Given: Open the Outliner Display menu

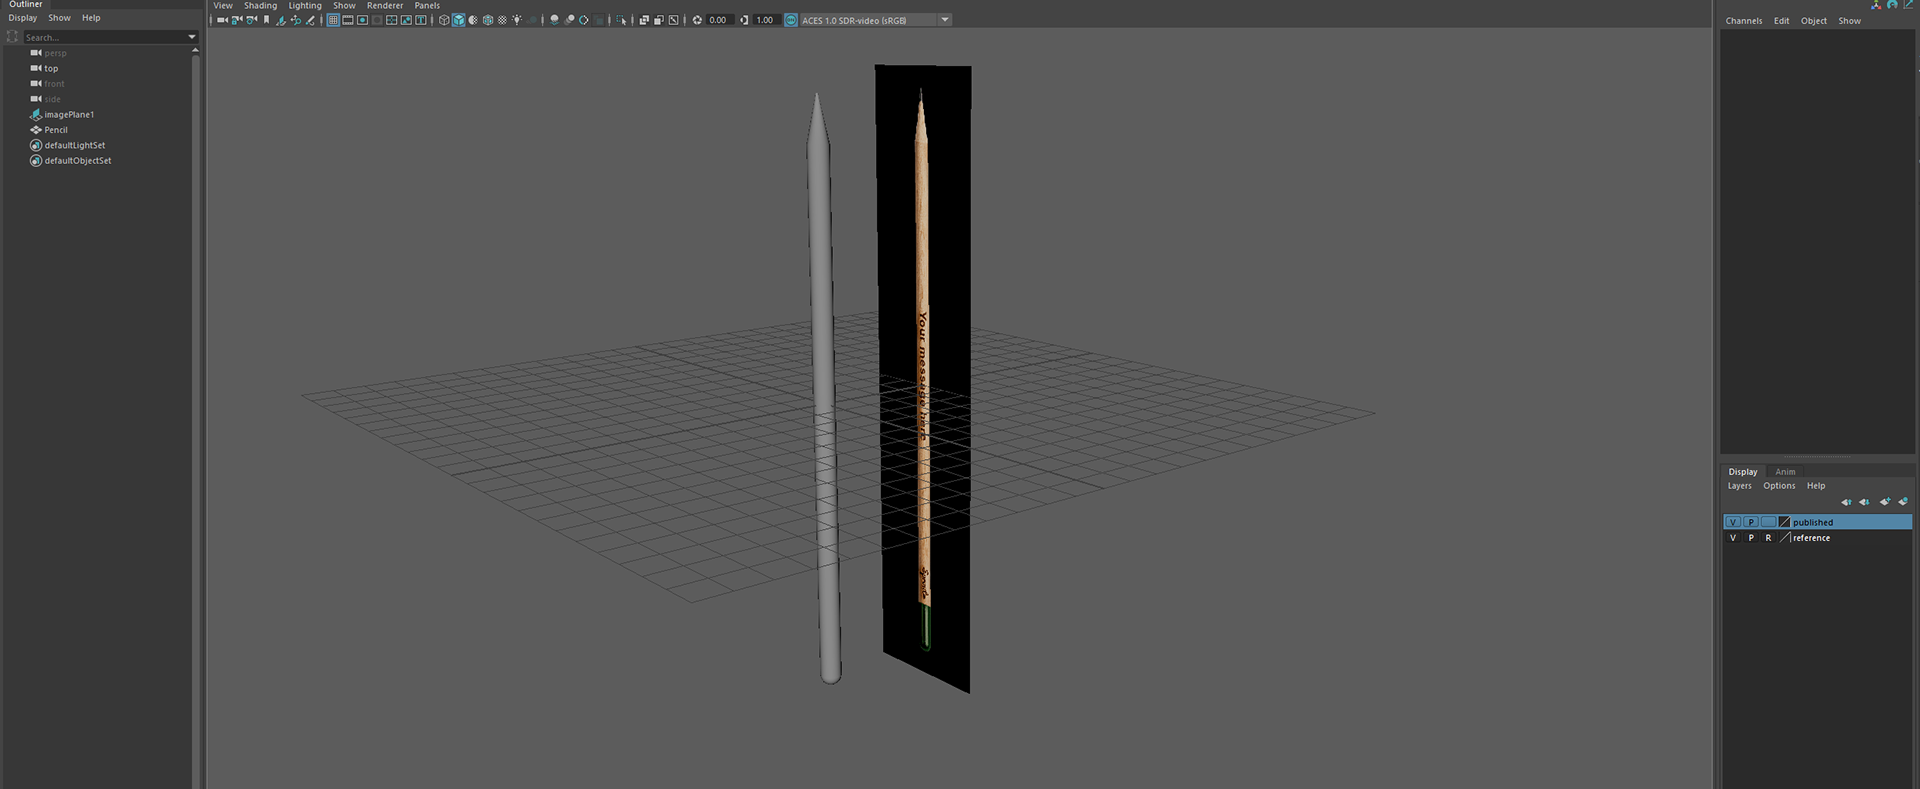Looking at the screenshot, I should [23, 18].
